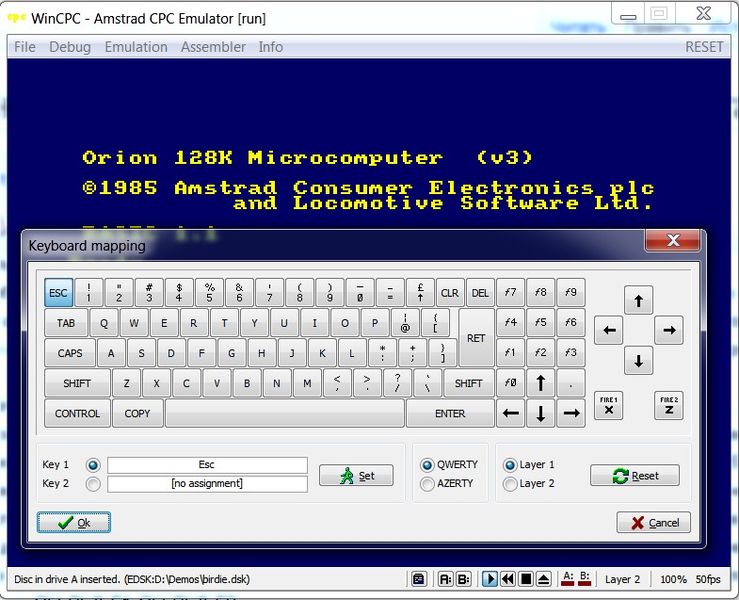
Task: Click the WinCPC icon in title bar
Action: pos(16,18)
